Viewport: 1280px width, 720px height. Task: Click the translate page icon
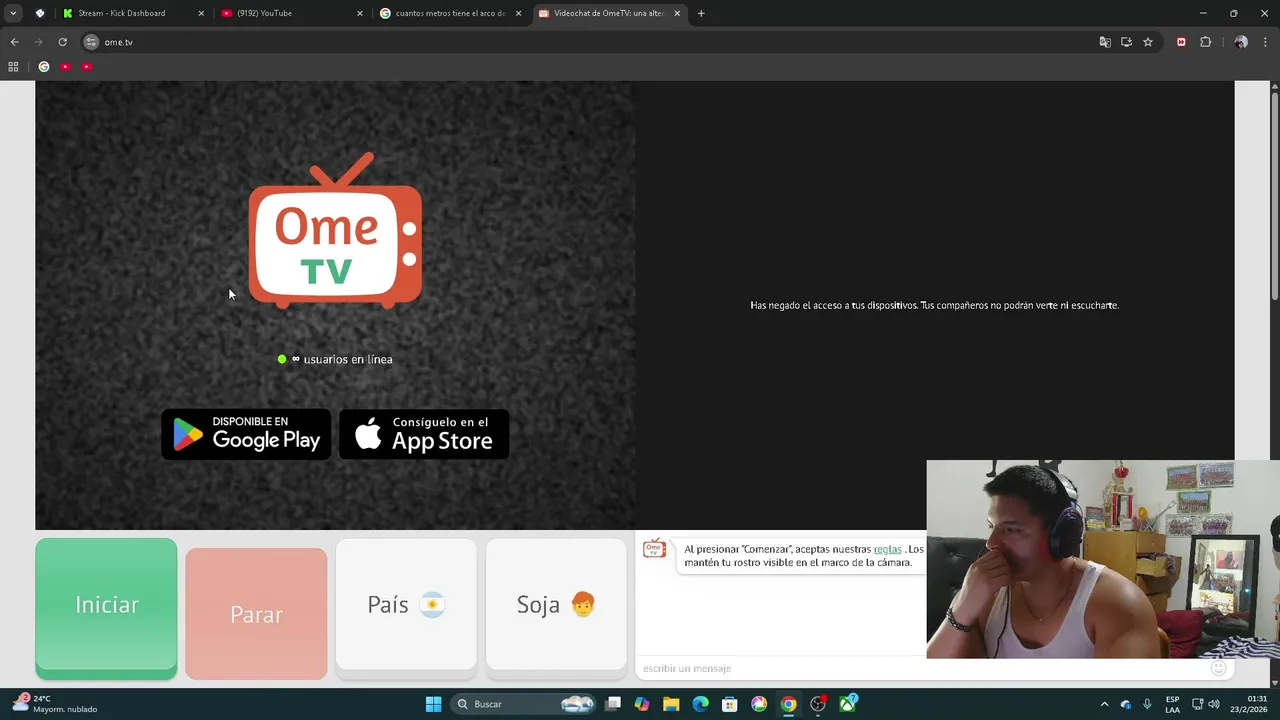click(1105, 42)
